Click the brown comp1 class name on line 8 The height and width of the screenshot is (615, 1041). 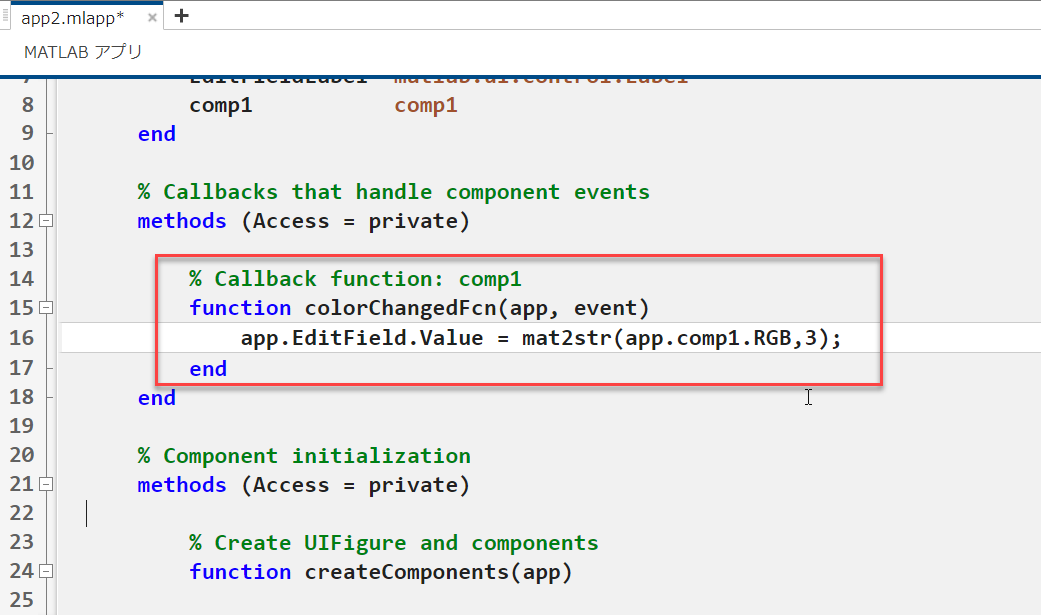point(426,105)
